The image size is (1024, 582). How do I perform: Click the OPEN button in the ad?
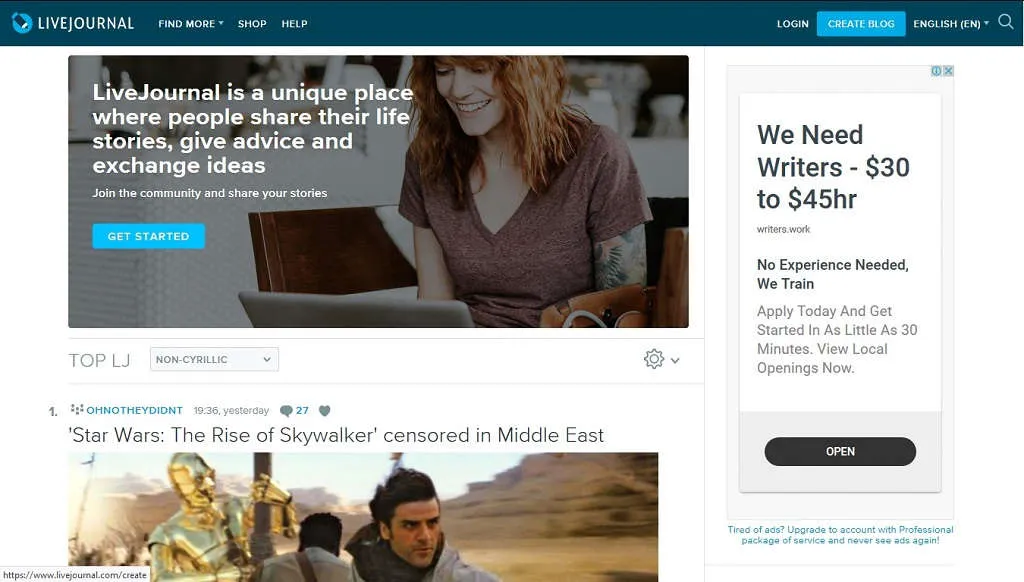coord(840,451)
